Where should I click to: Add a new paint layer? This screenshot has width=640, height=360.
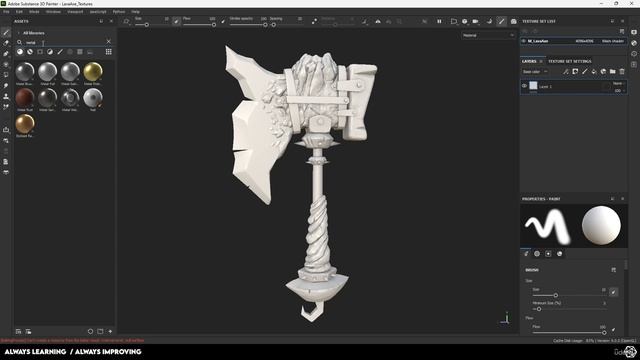[584, 72]
